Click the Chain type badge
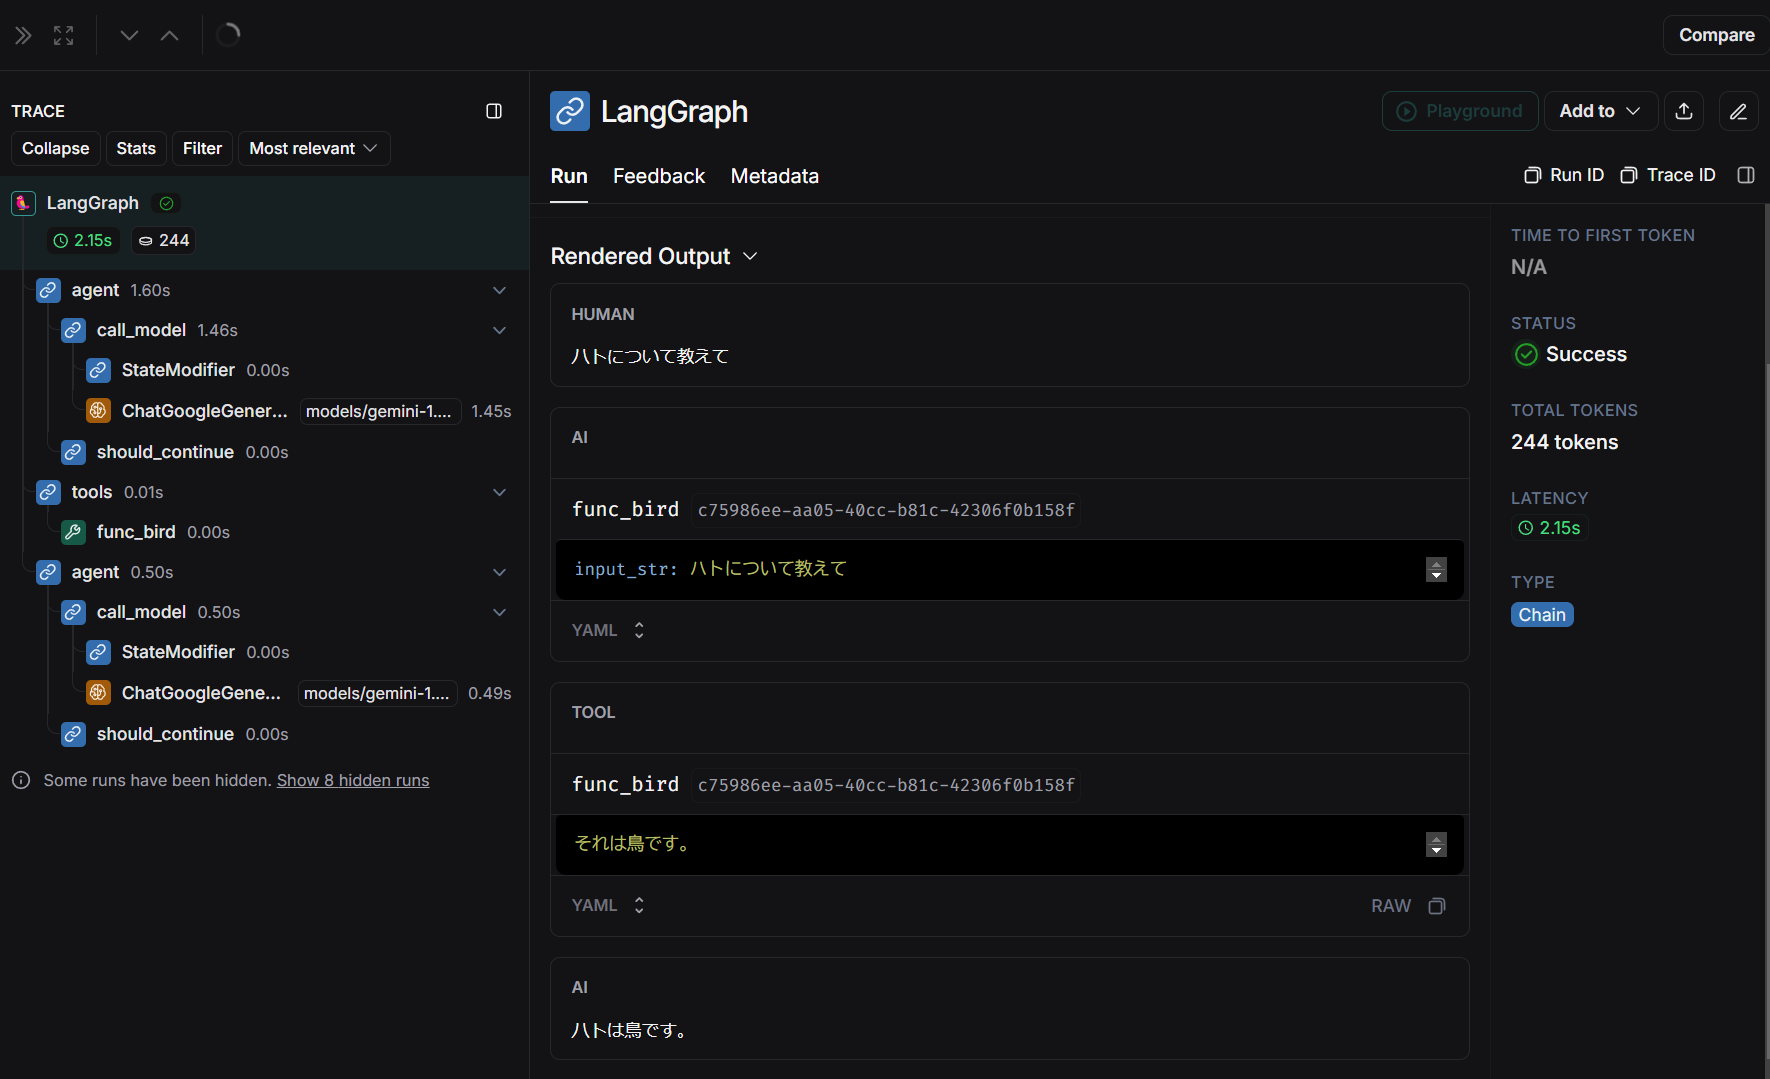Screen dimensions: 1770x1079 [1542, 615]
